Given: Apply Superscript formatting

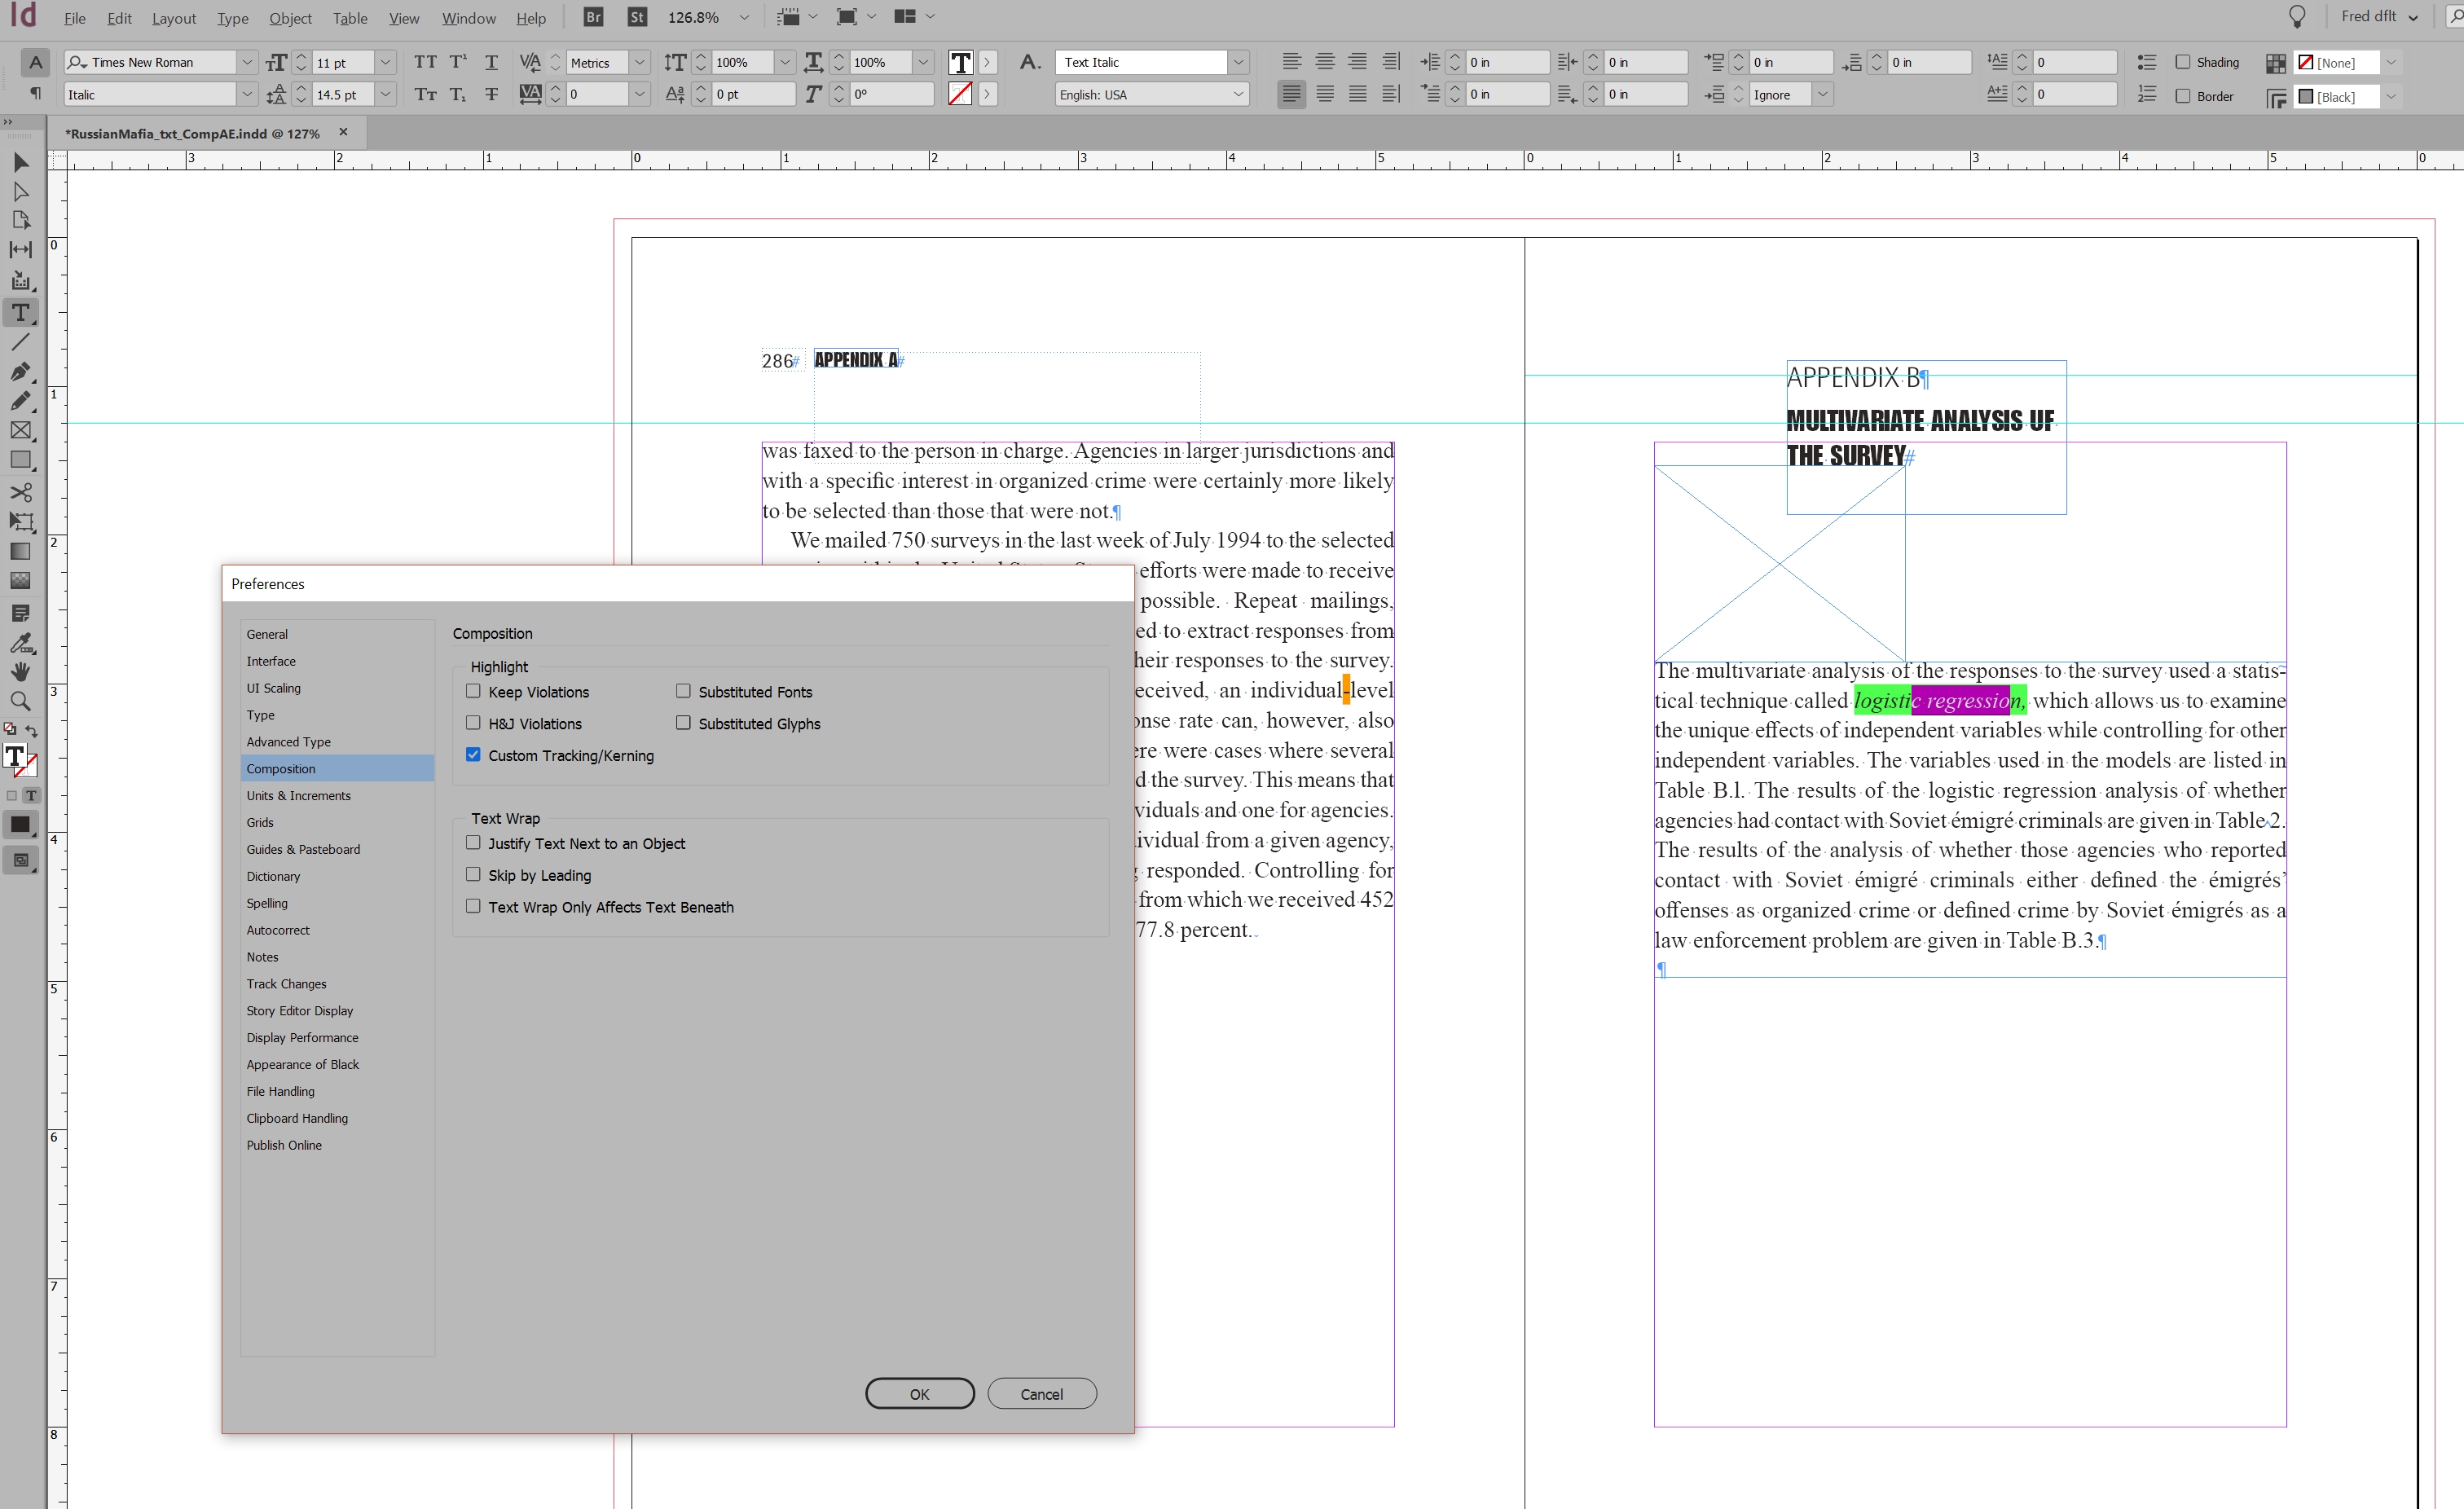Looking at the screenshot, I should [458, 62].
